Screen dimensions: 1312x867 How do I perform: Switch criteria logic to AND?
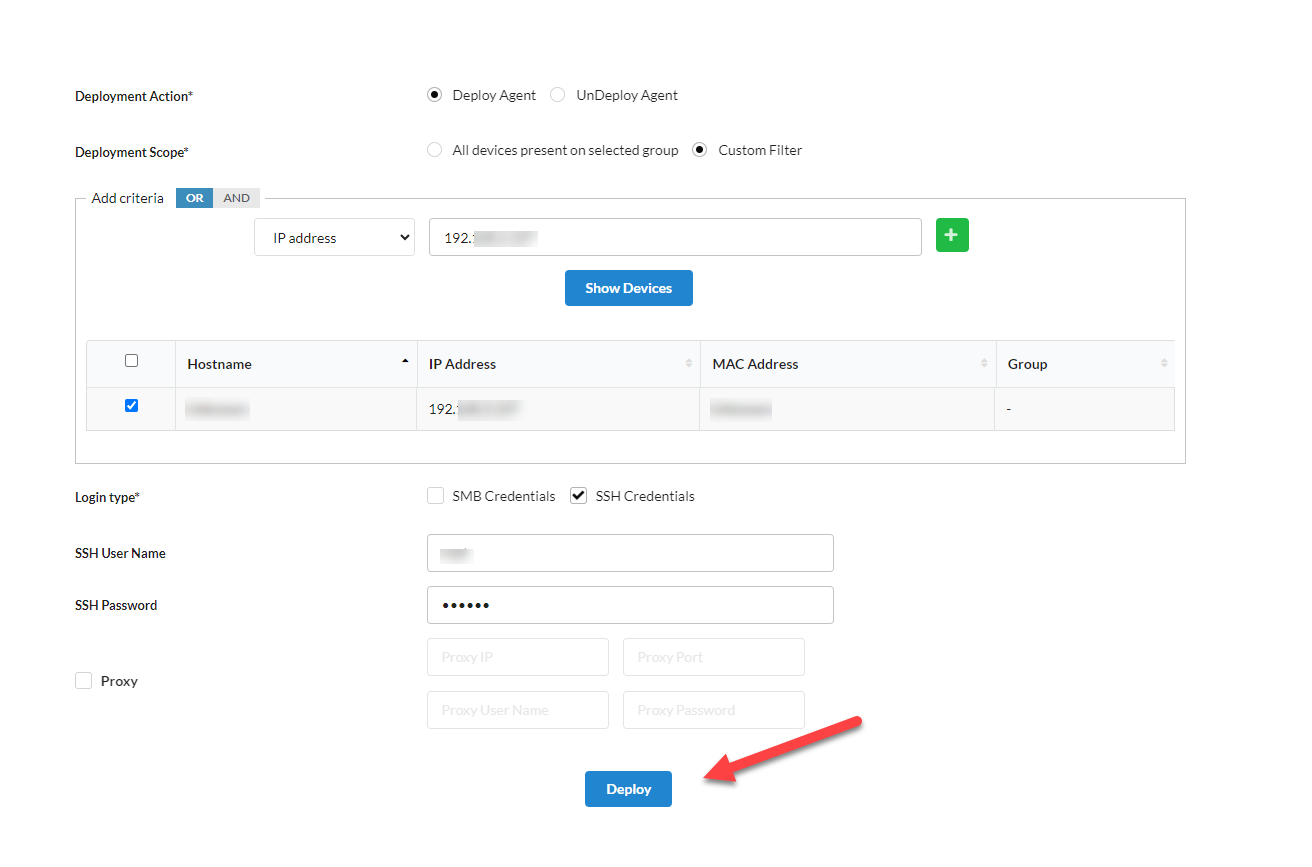click(237, 197)
